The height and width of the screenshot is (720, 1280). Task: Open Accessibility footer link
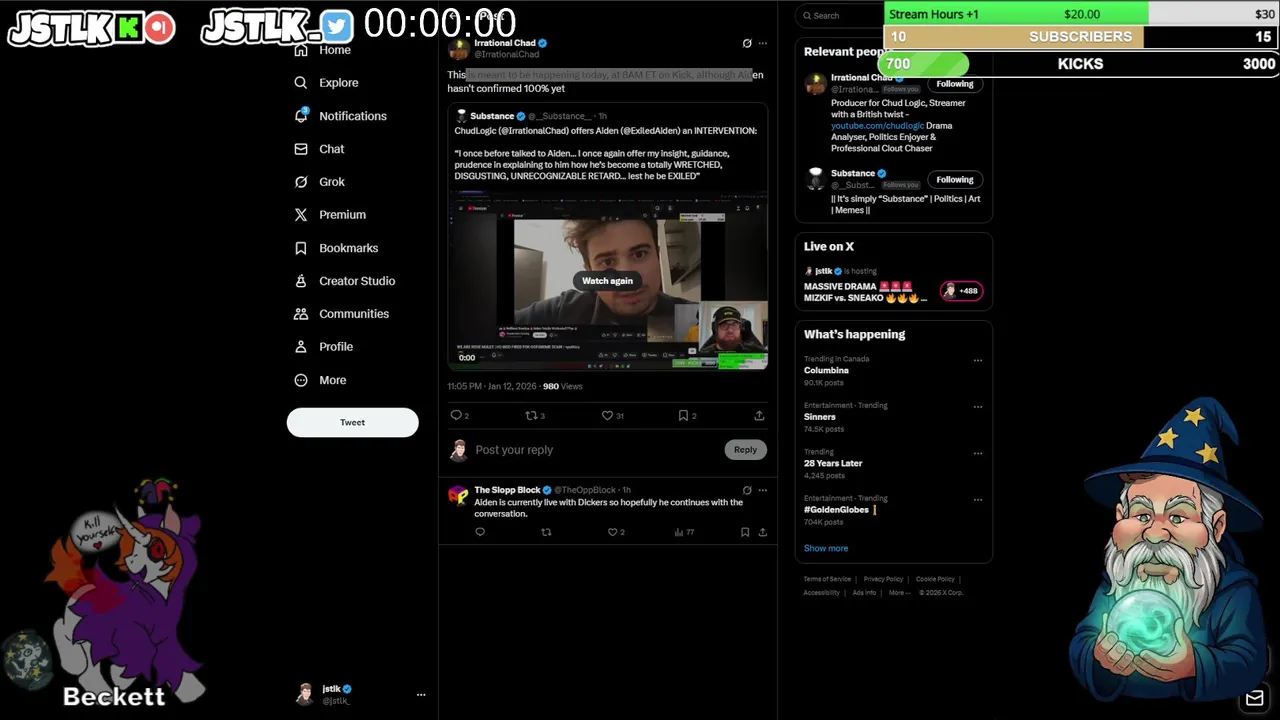pyautogui.click(x=822, y=593)
